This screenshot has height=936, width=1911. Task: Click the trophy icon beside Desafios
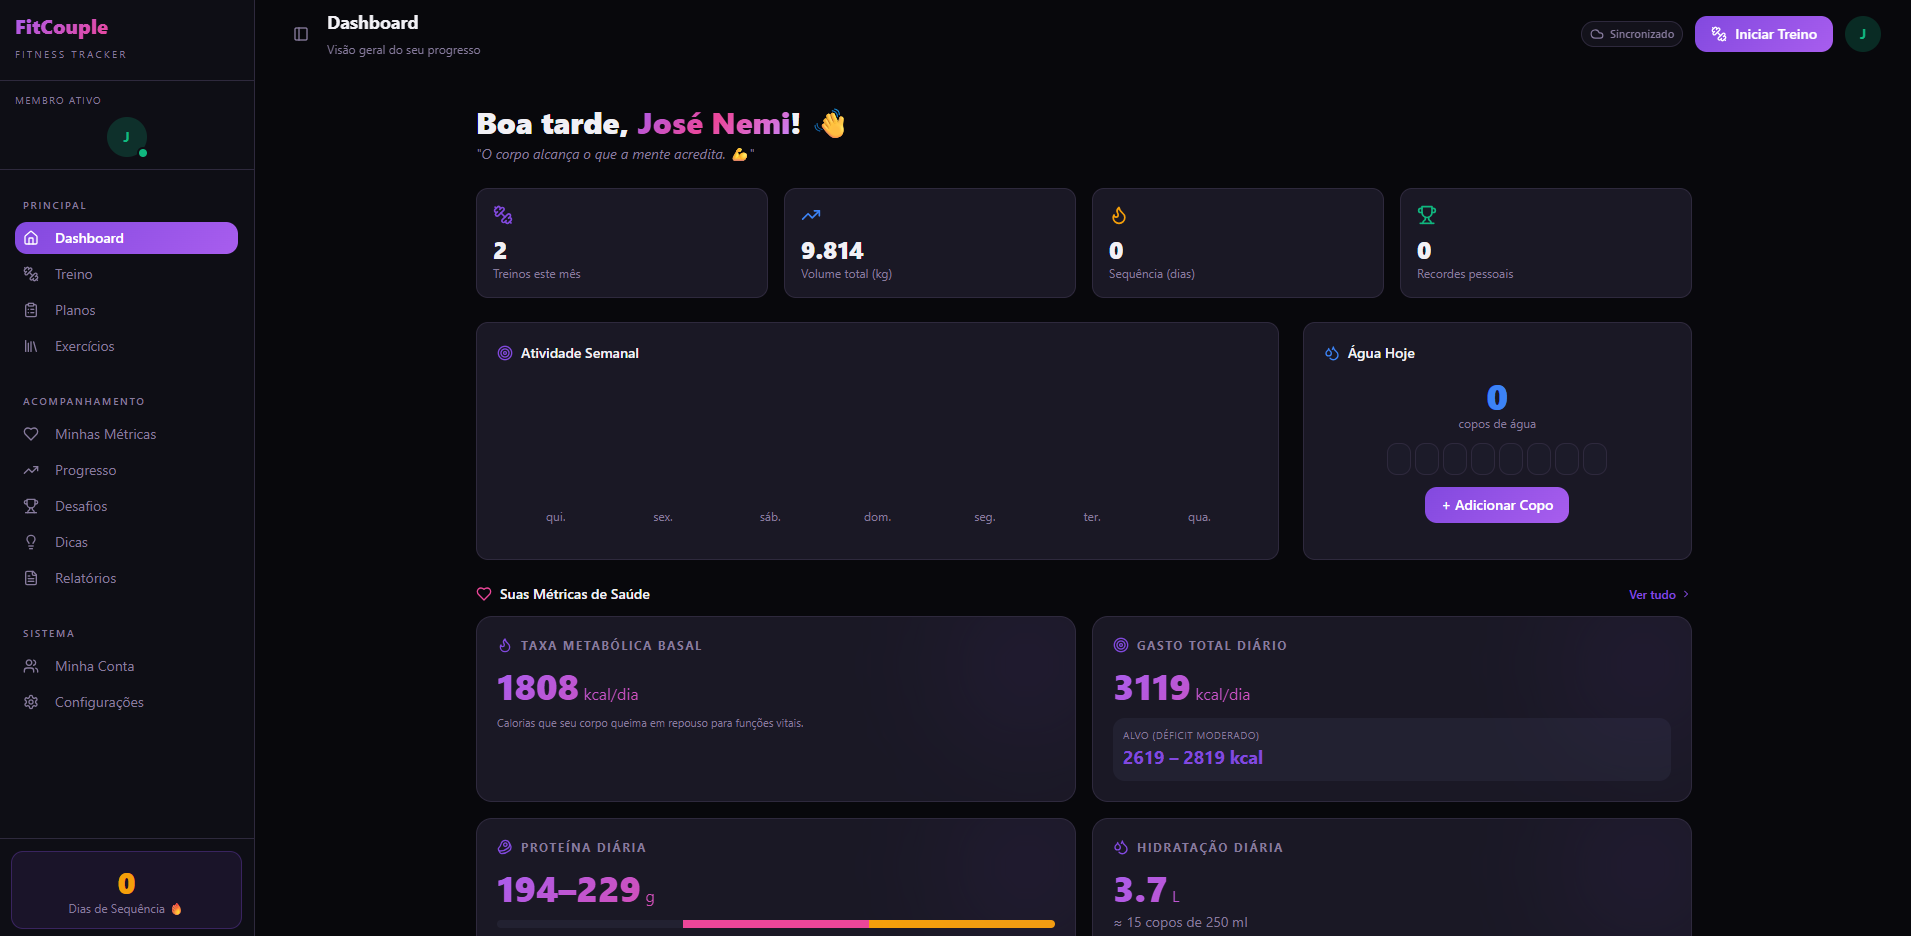[31, 506]
